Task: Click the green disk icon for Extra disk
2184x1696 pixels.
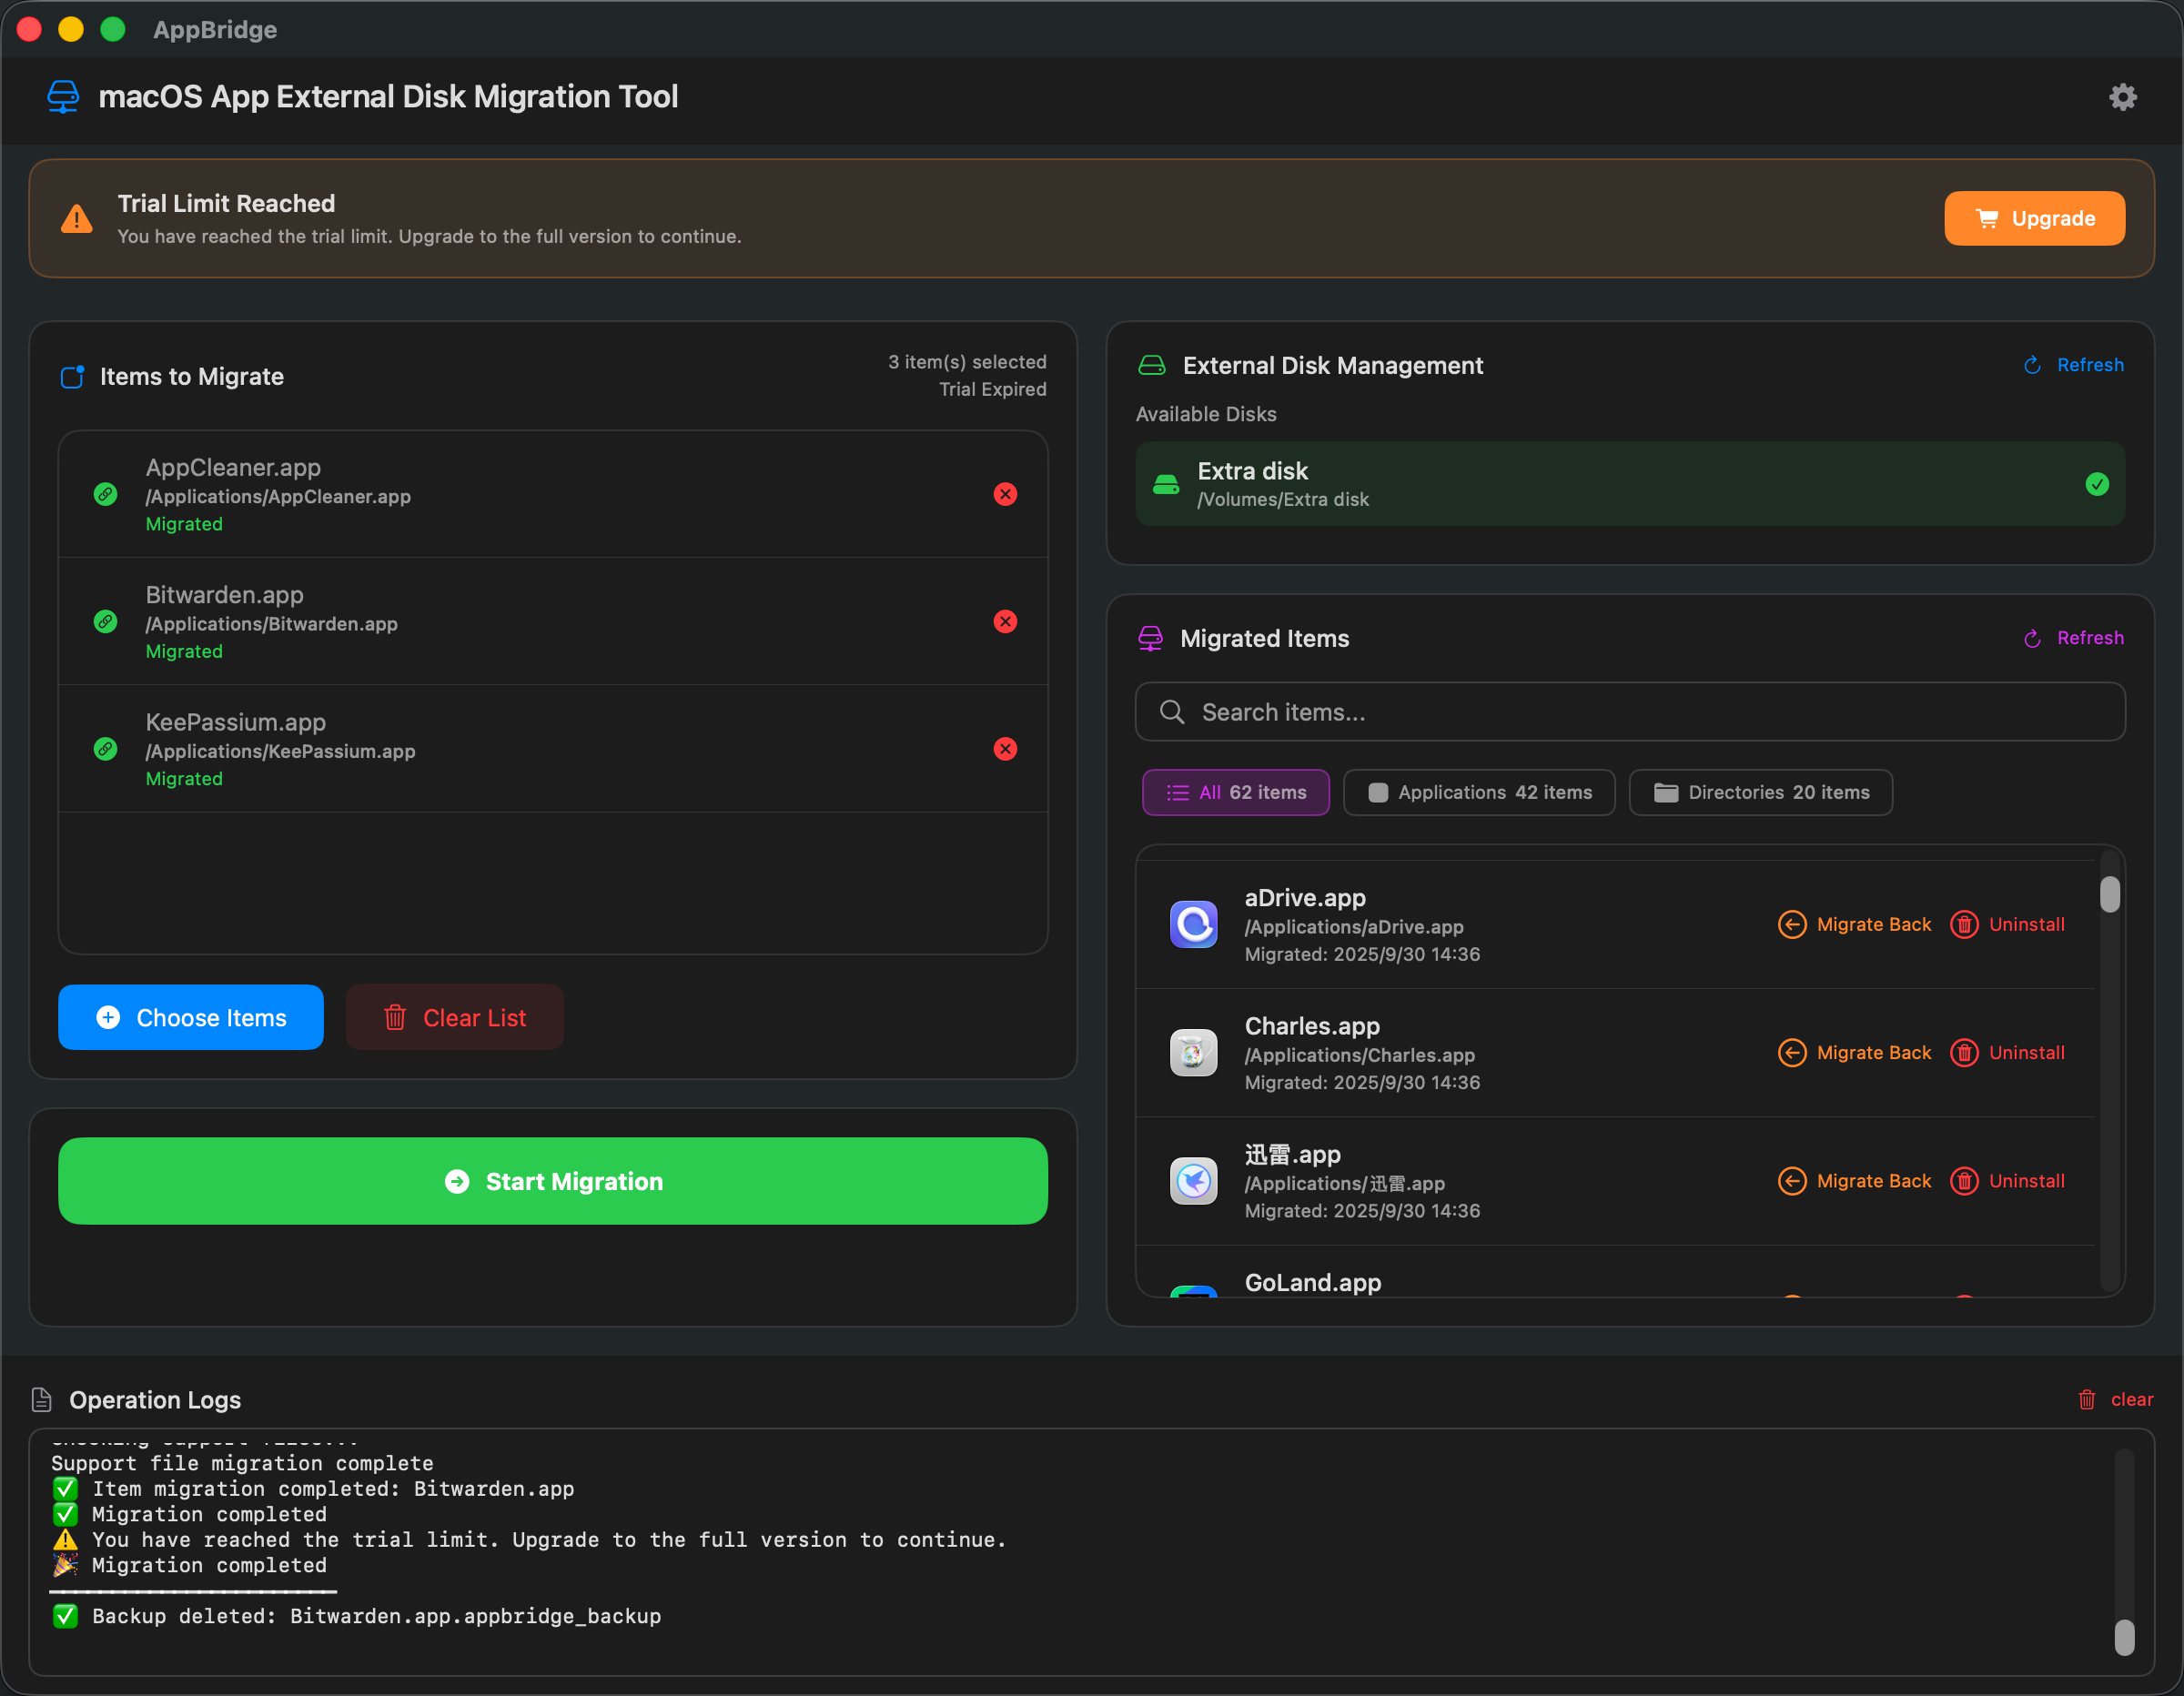Action: click(1166, 484)
